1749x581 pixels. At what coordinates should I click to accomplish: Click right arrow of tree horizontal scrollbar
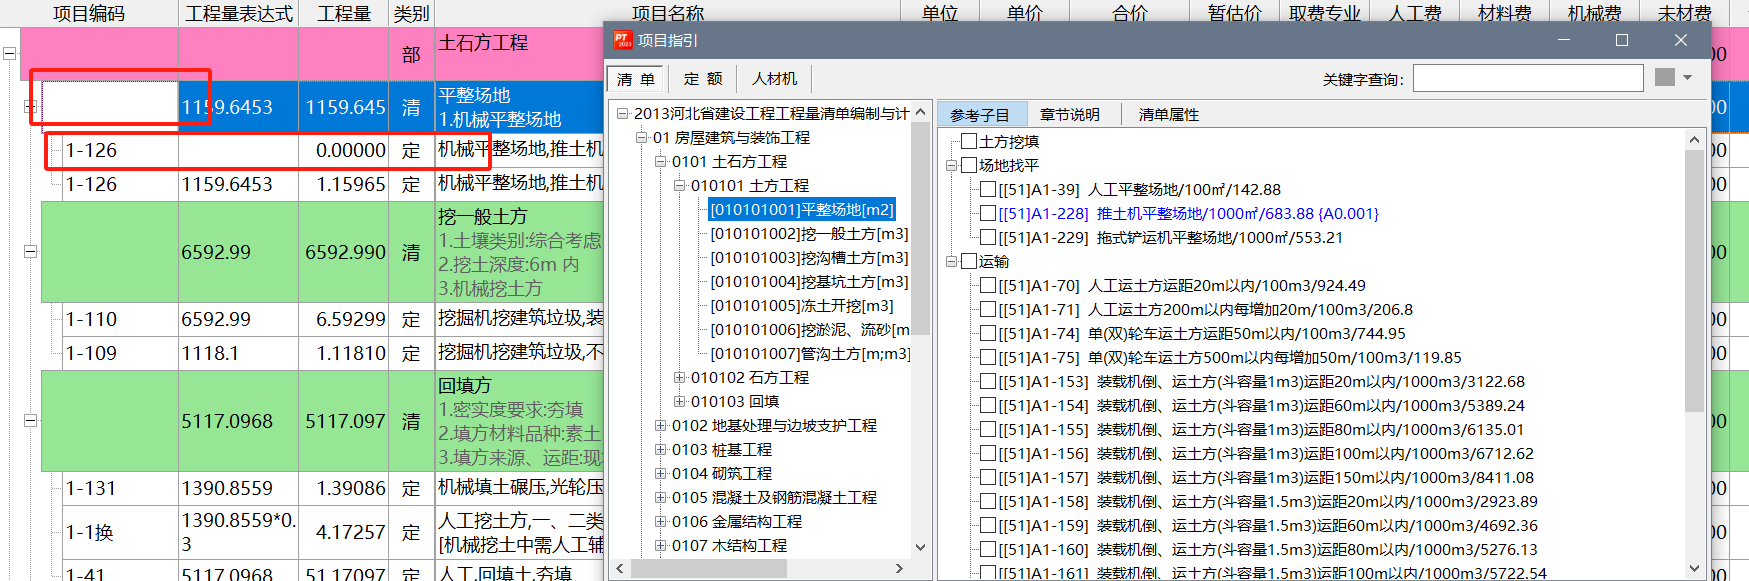(899, 568)
